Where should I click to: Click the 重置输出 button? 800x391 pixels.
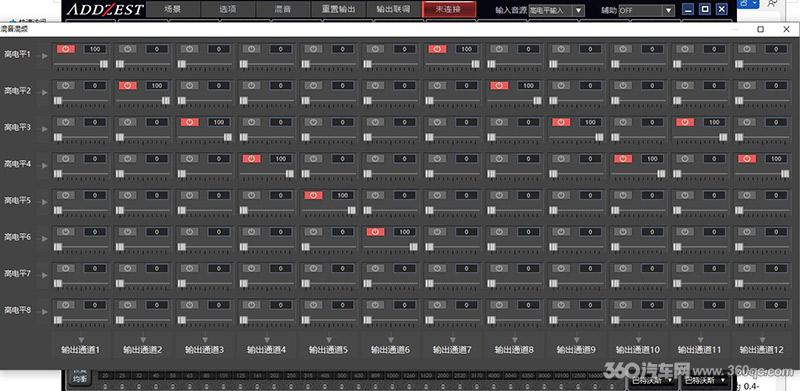point(338,9)
